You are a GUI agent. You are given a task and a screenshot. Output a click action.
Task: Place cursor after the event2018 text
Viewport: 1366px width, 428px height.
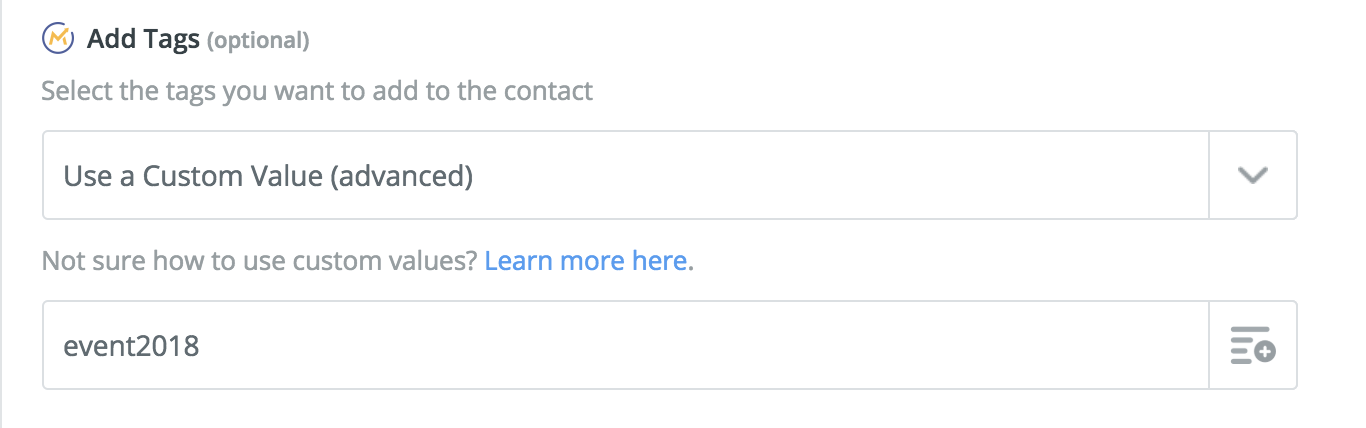(202, 346)
